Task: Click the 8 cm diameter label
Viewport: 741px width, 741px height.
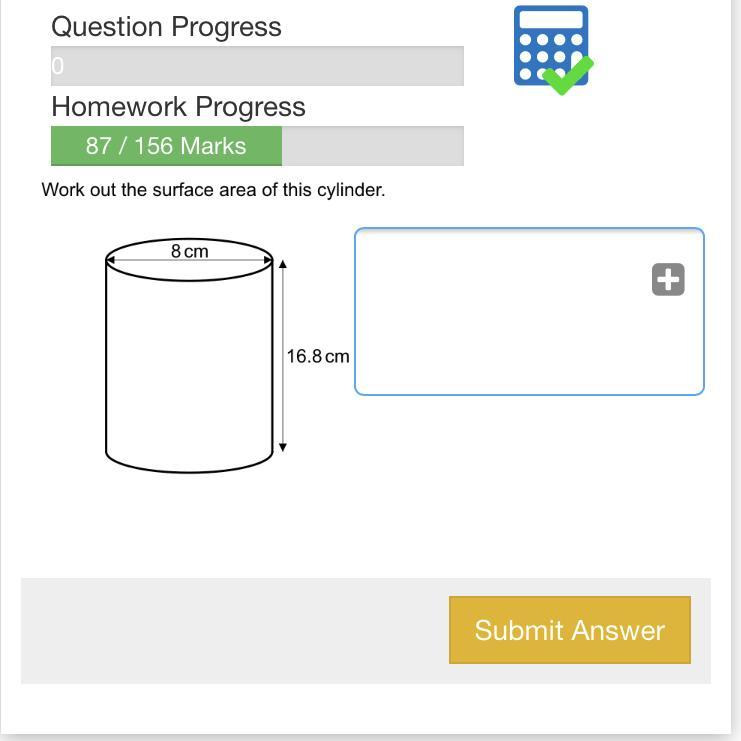Action: (x=189, y=251)
